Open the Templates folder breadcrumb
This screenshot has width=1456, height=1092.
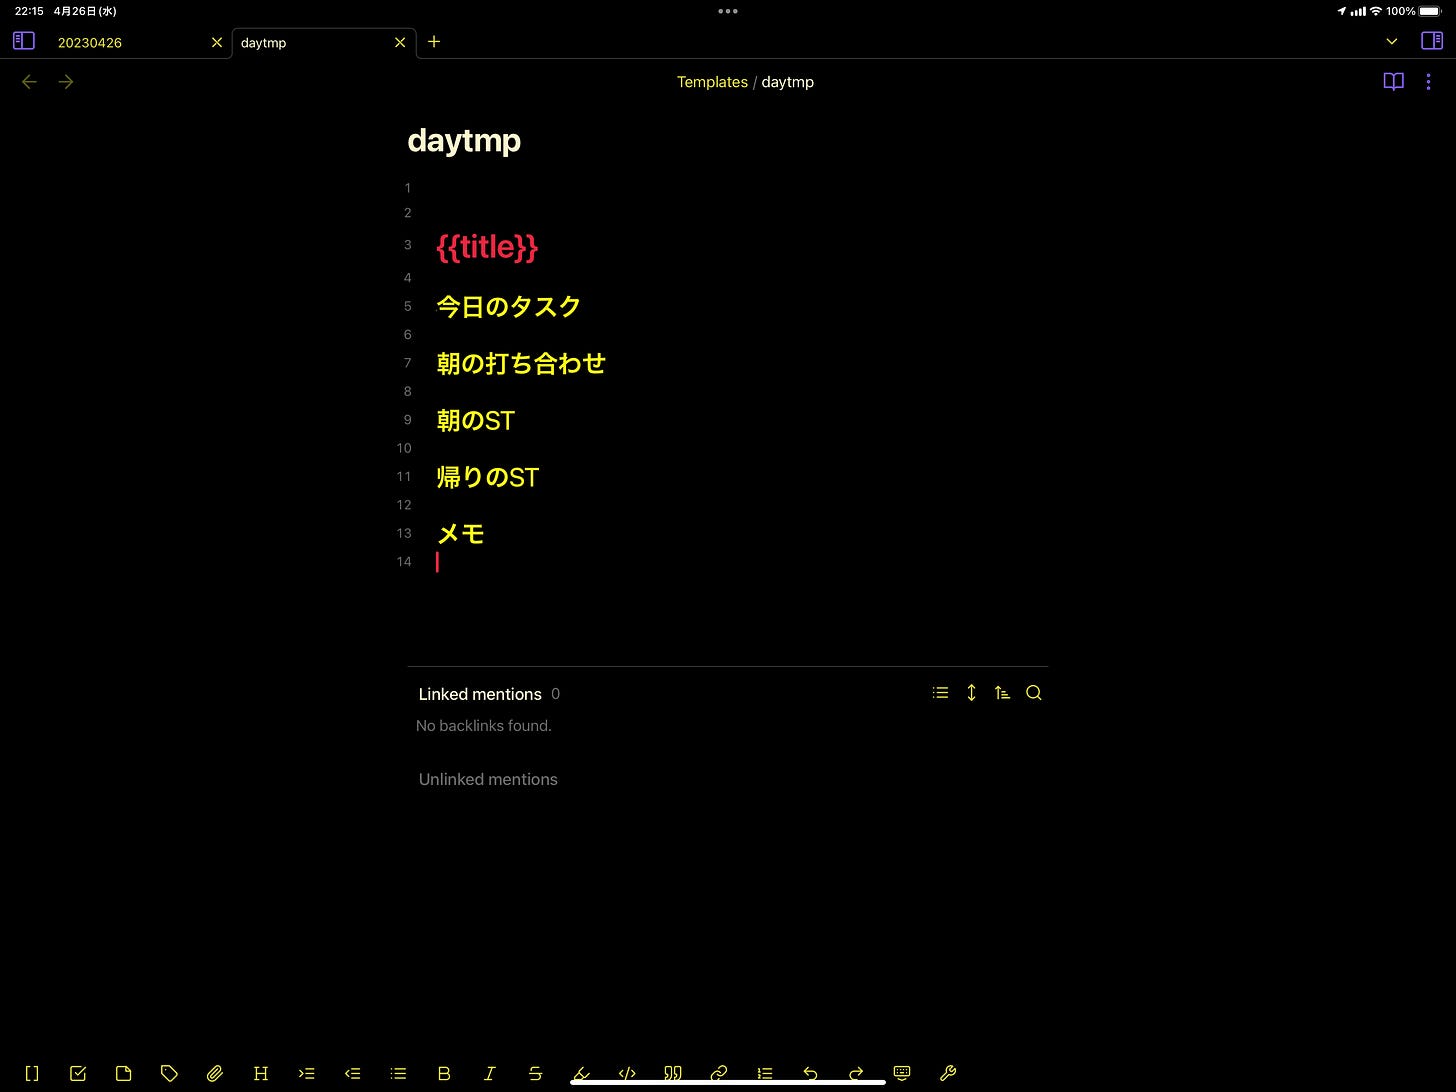pos(712,82)
